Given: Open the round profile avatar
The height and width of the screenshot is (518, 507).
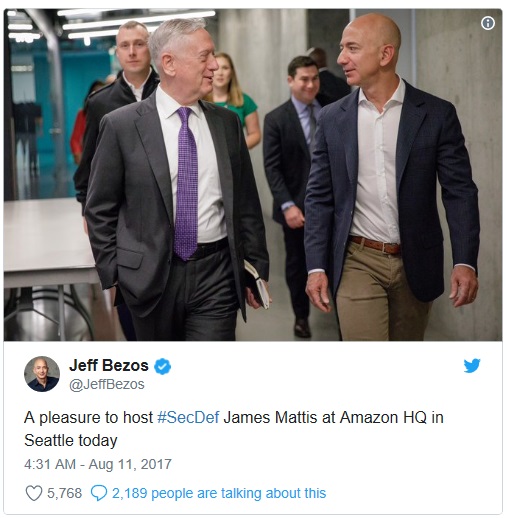Looking at the screenshot, I should point(42,374).
